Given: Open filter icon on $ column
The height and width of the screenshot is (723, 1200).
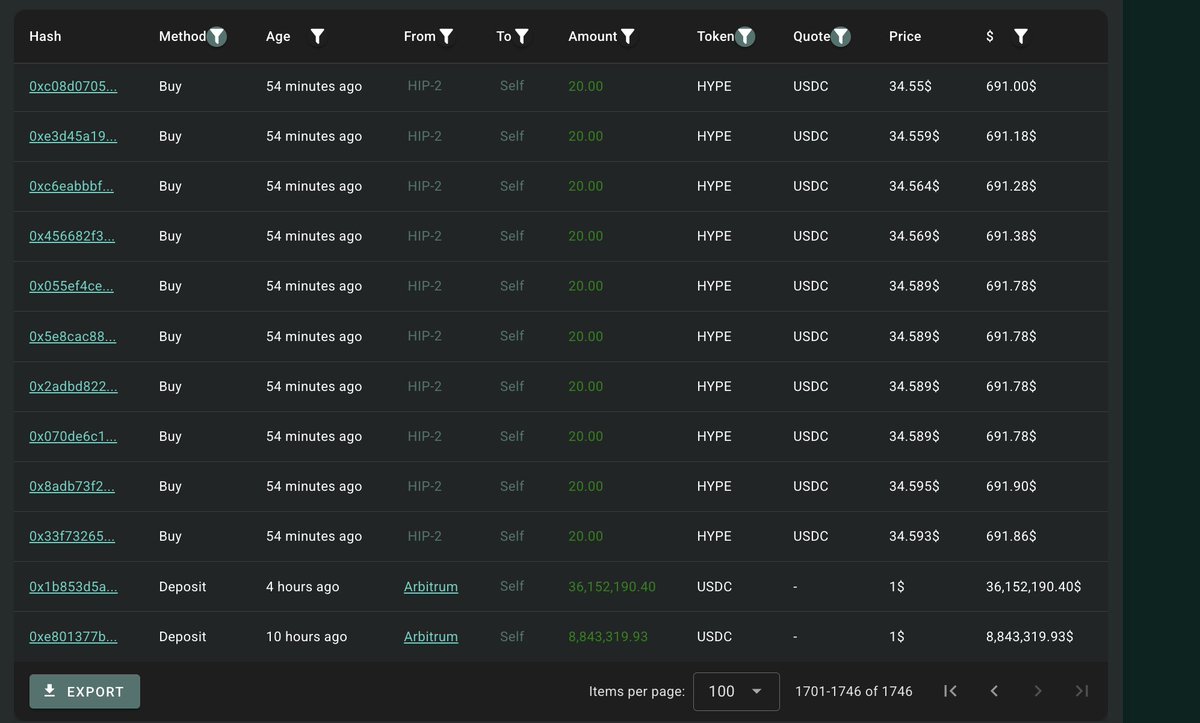Looking at the screenshot, I should coord(1020,36).
